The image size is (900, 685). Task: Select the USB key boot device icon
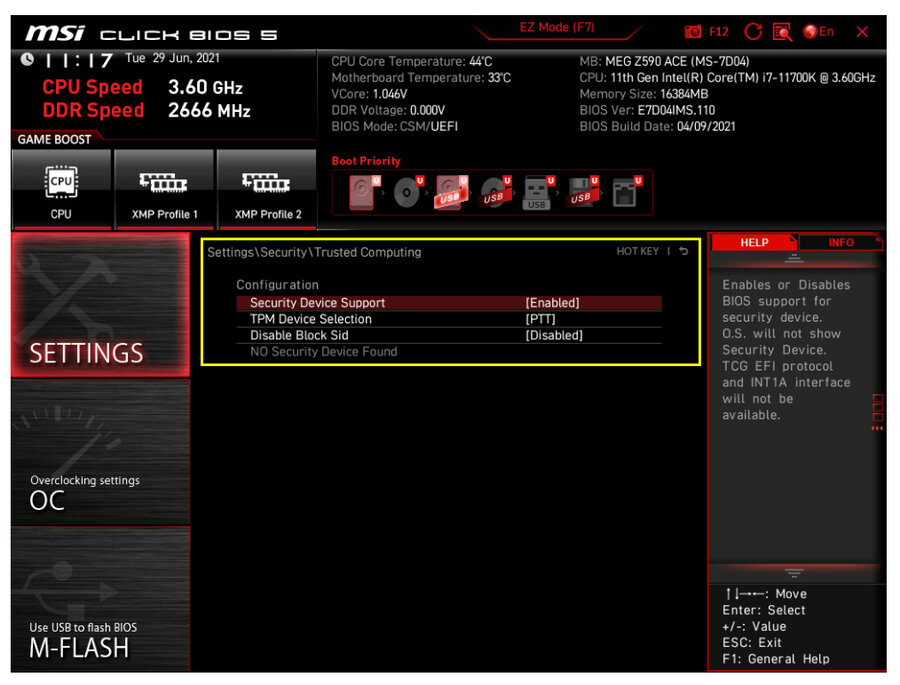(x=538, y=192)
